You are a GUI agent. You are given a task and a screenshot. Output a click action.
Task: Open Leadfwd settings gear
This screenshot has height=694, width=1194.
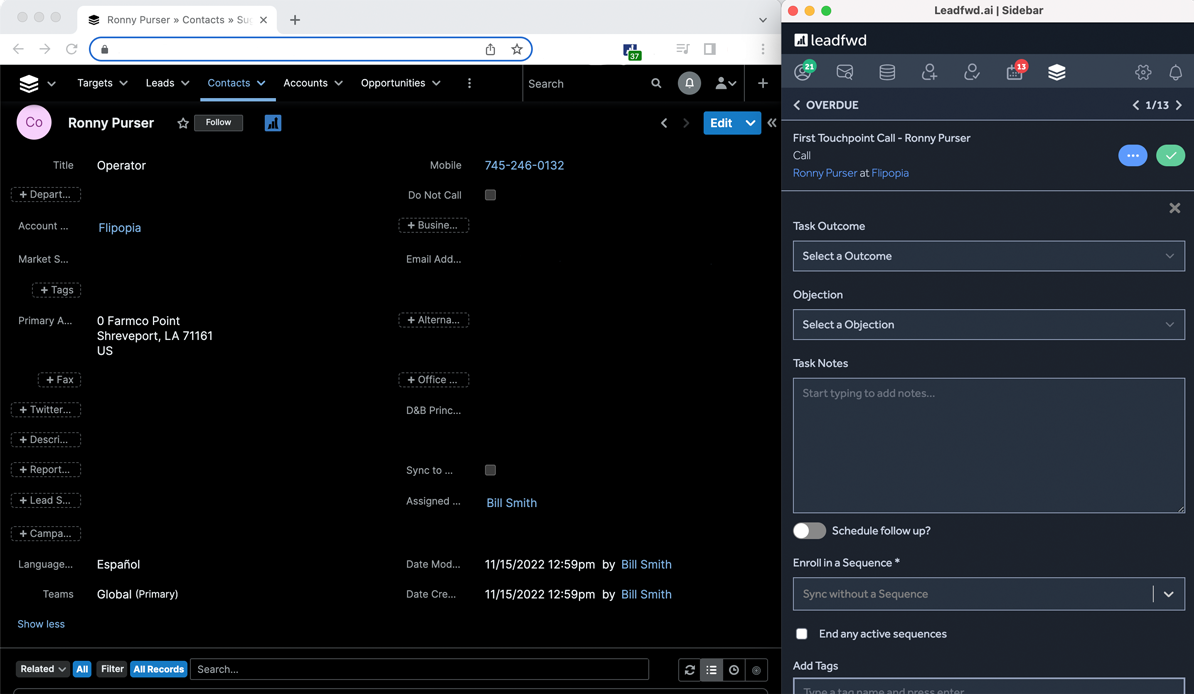[x=1143, y=72]
